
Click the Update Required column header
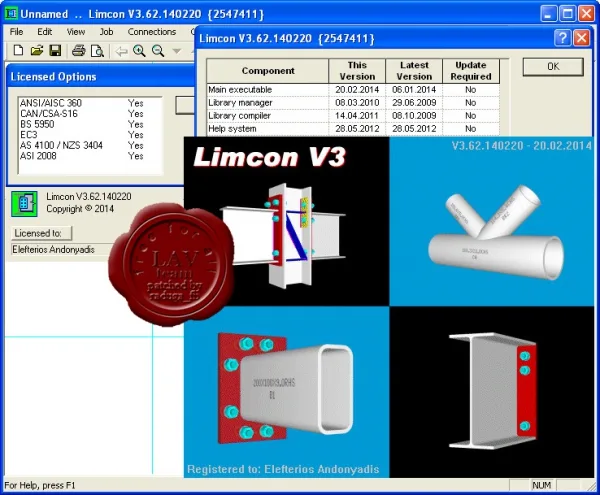(x=471, y=71)
